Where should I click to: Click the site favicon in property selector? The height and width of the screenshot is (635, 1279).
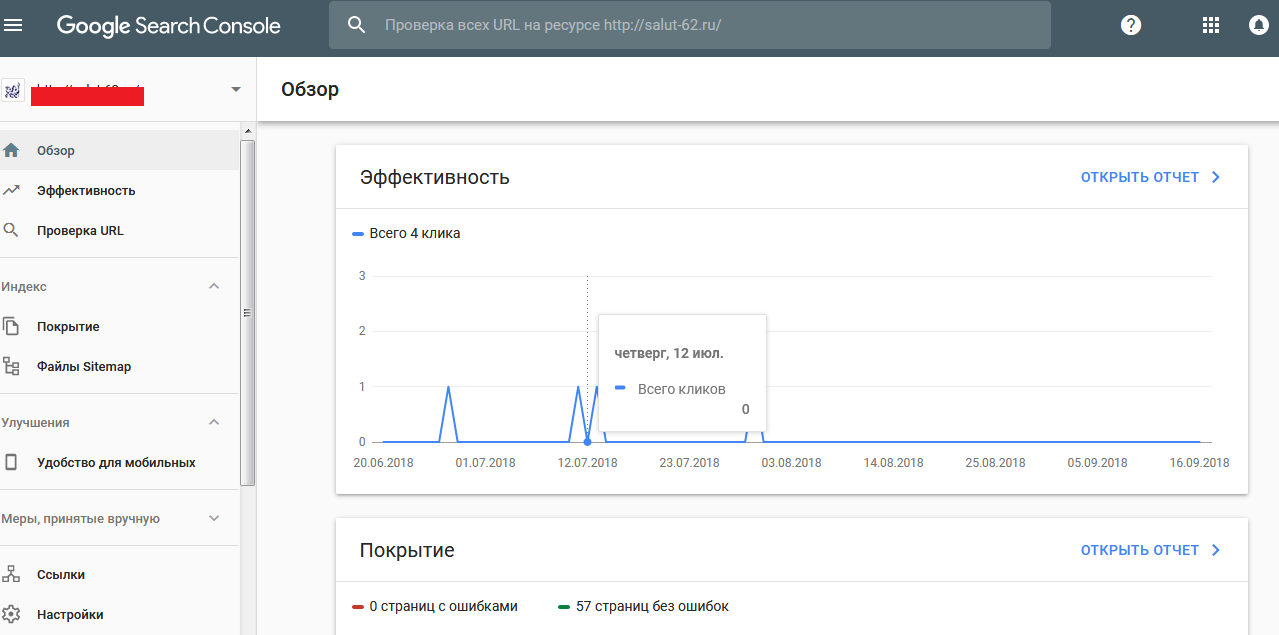tap(13, 90)
